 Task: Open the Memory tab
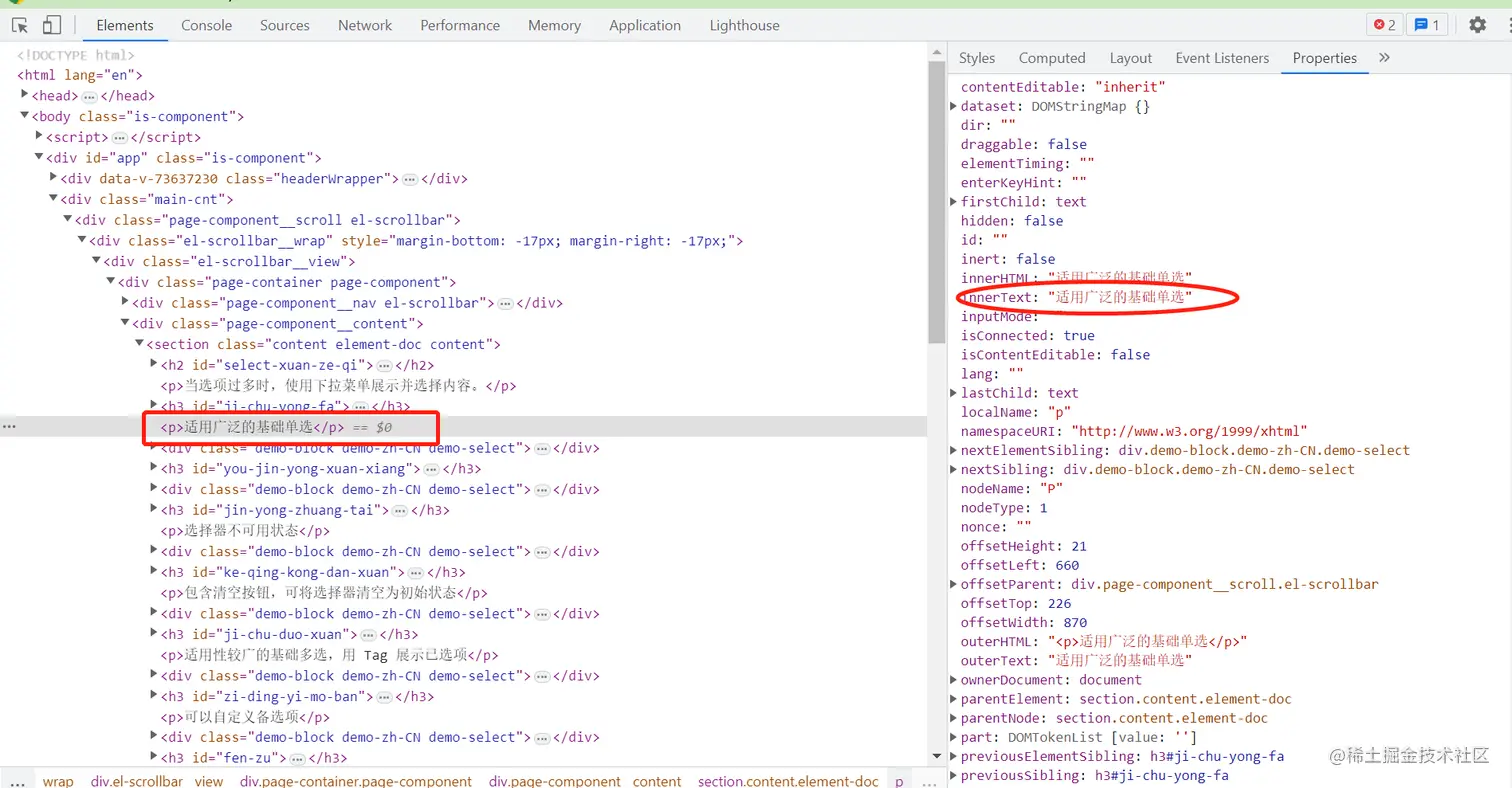coord(554,25)
